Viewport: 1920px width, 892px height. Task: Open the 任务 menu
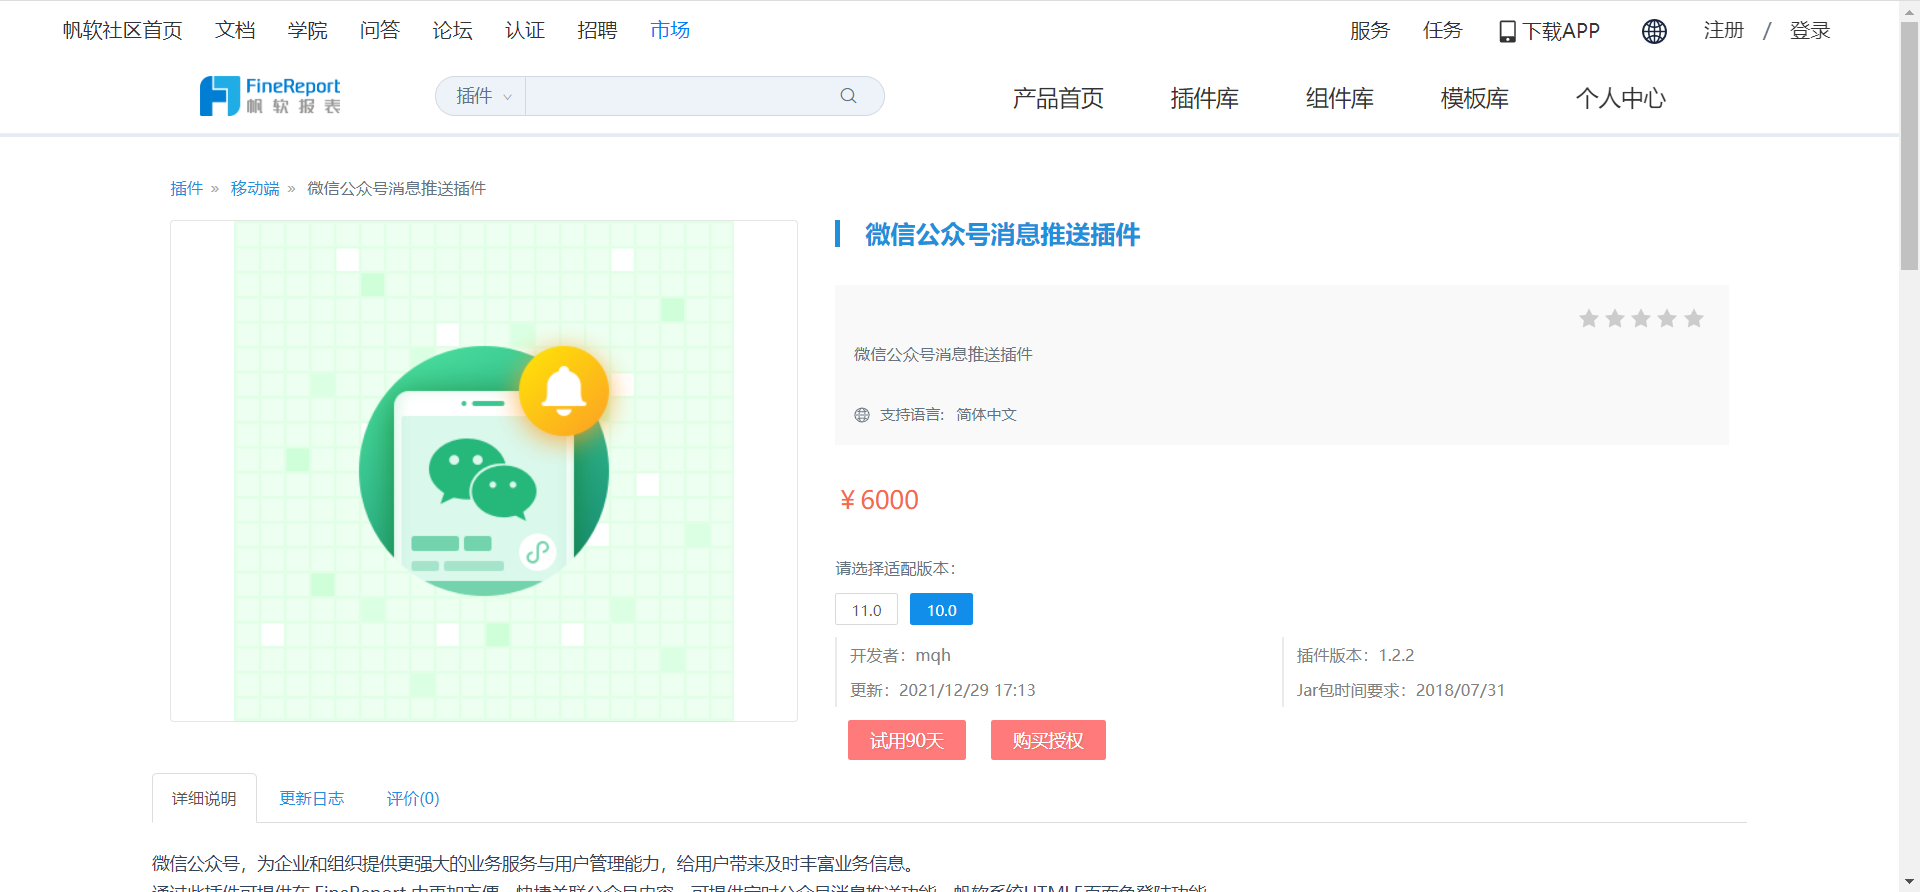click(x=1443, y=31)
